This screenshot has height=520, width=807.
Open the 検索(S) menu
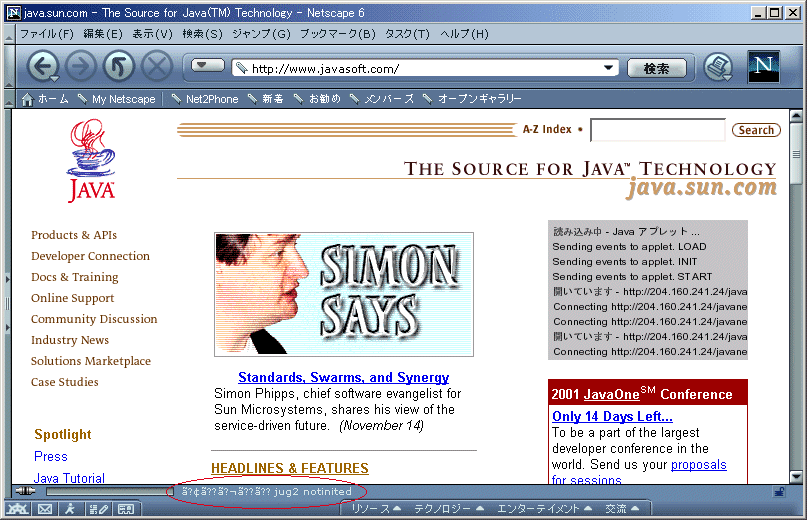tap(202, 34)
